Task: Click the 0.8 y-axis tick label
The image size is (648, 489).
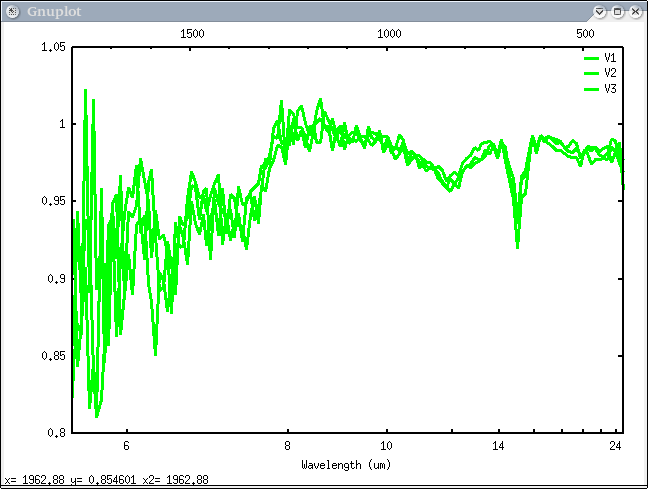Action: point(57,433)
